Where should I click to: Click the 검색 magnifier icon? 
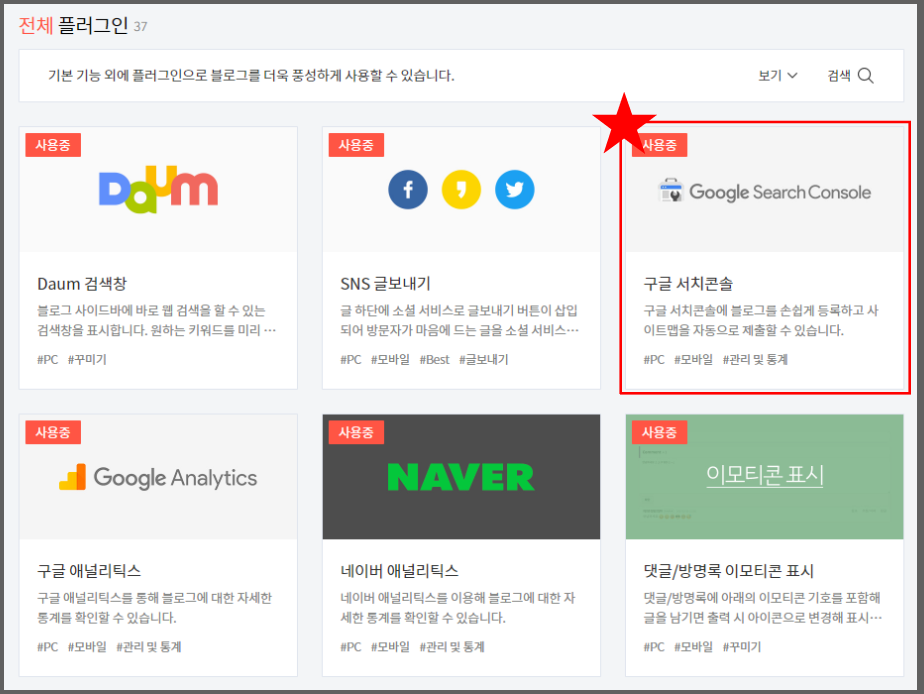pyautogui.click(x=865, y=75)
